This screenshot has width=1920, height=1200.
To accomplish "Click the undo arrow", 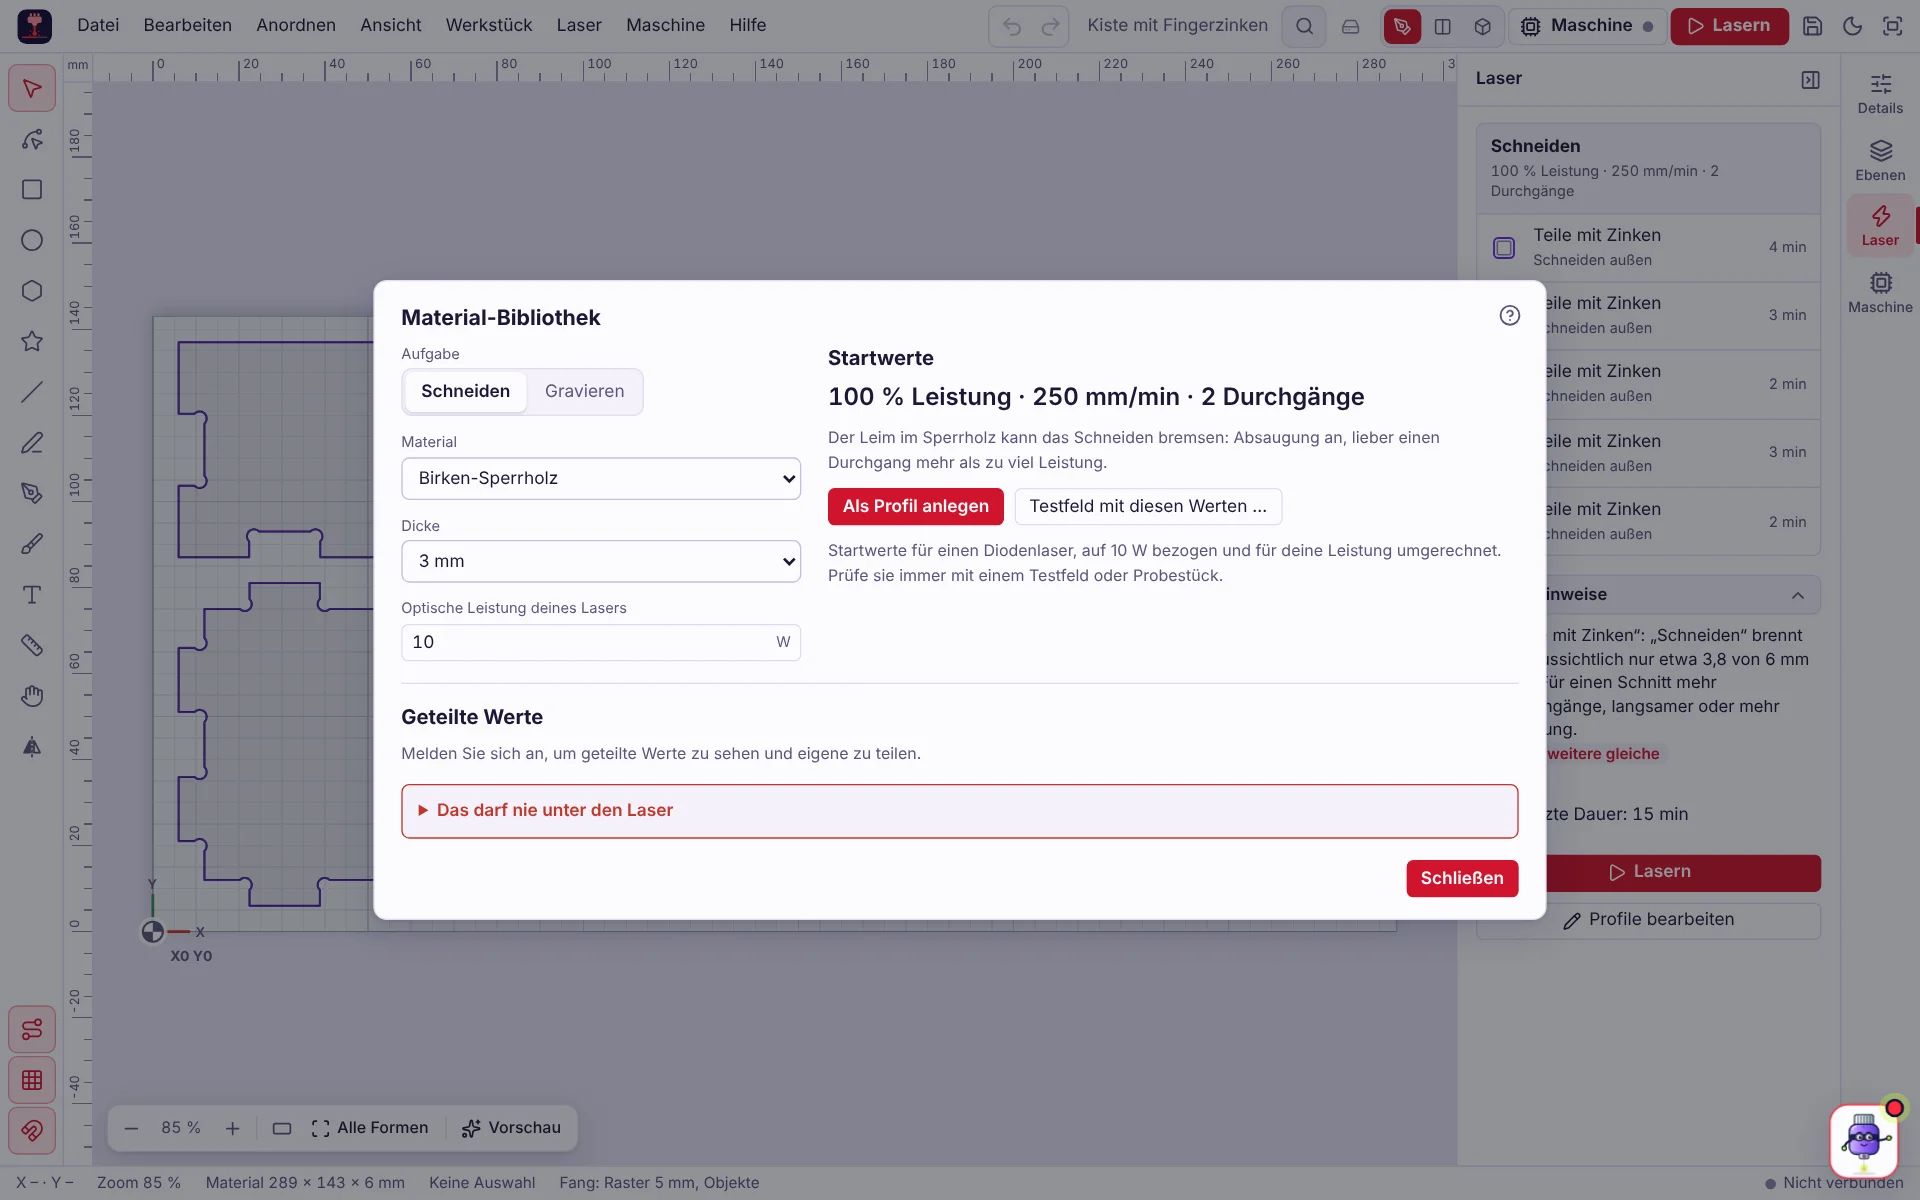I will click(x=1012, y=26).
